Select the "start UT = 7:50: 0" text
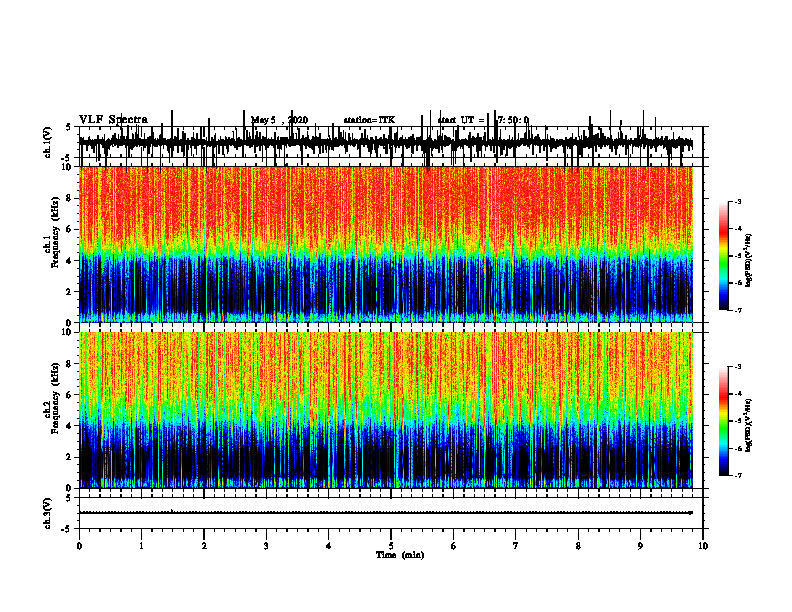Screen dimensions: 792x612 click(x=483, y=120)
